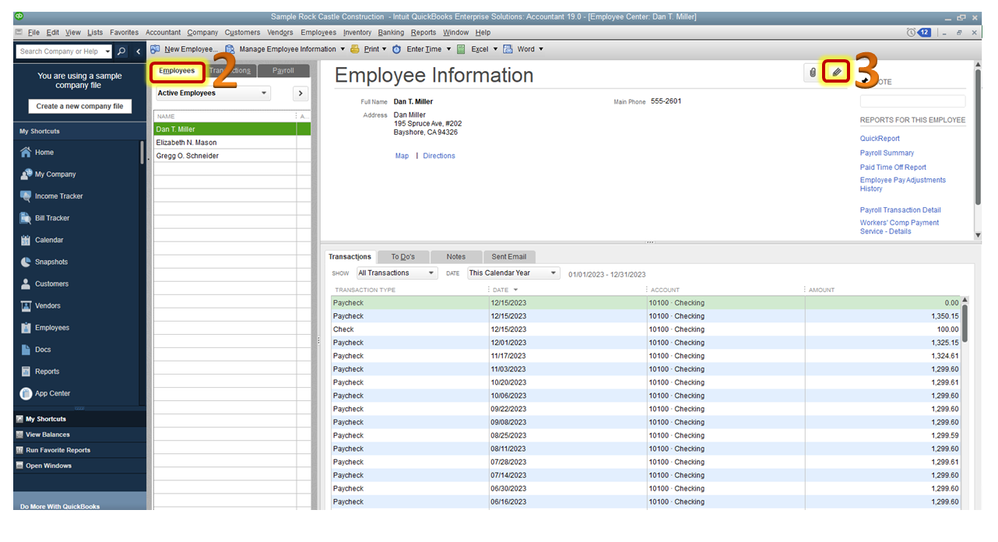Image resolution: width=998 pixels, height=542 pixels.
Task: Open the Employees menu in menu bar
Action: click(318, 32)
